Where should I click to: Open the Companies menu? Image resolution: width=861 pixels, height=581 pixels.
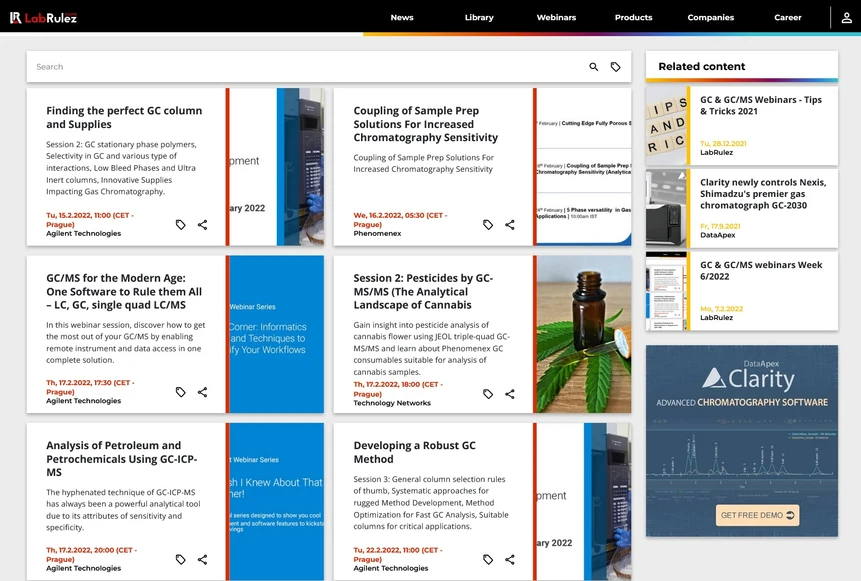711,18
